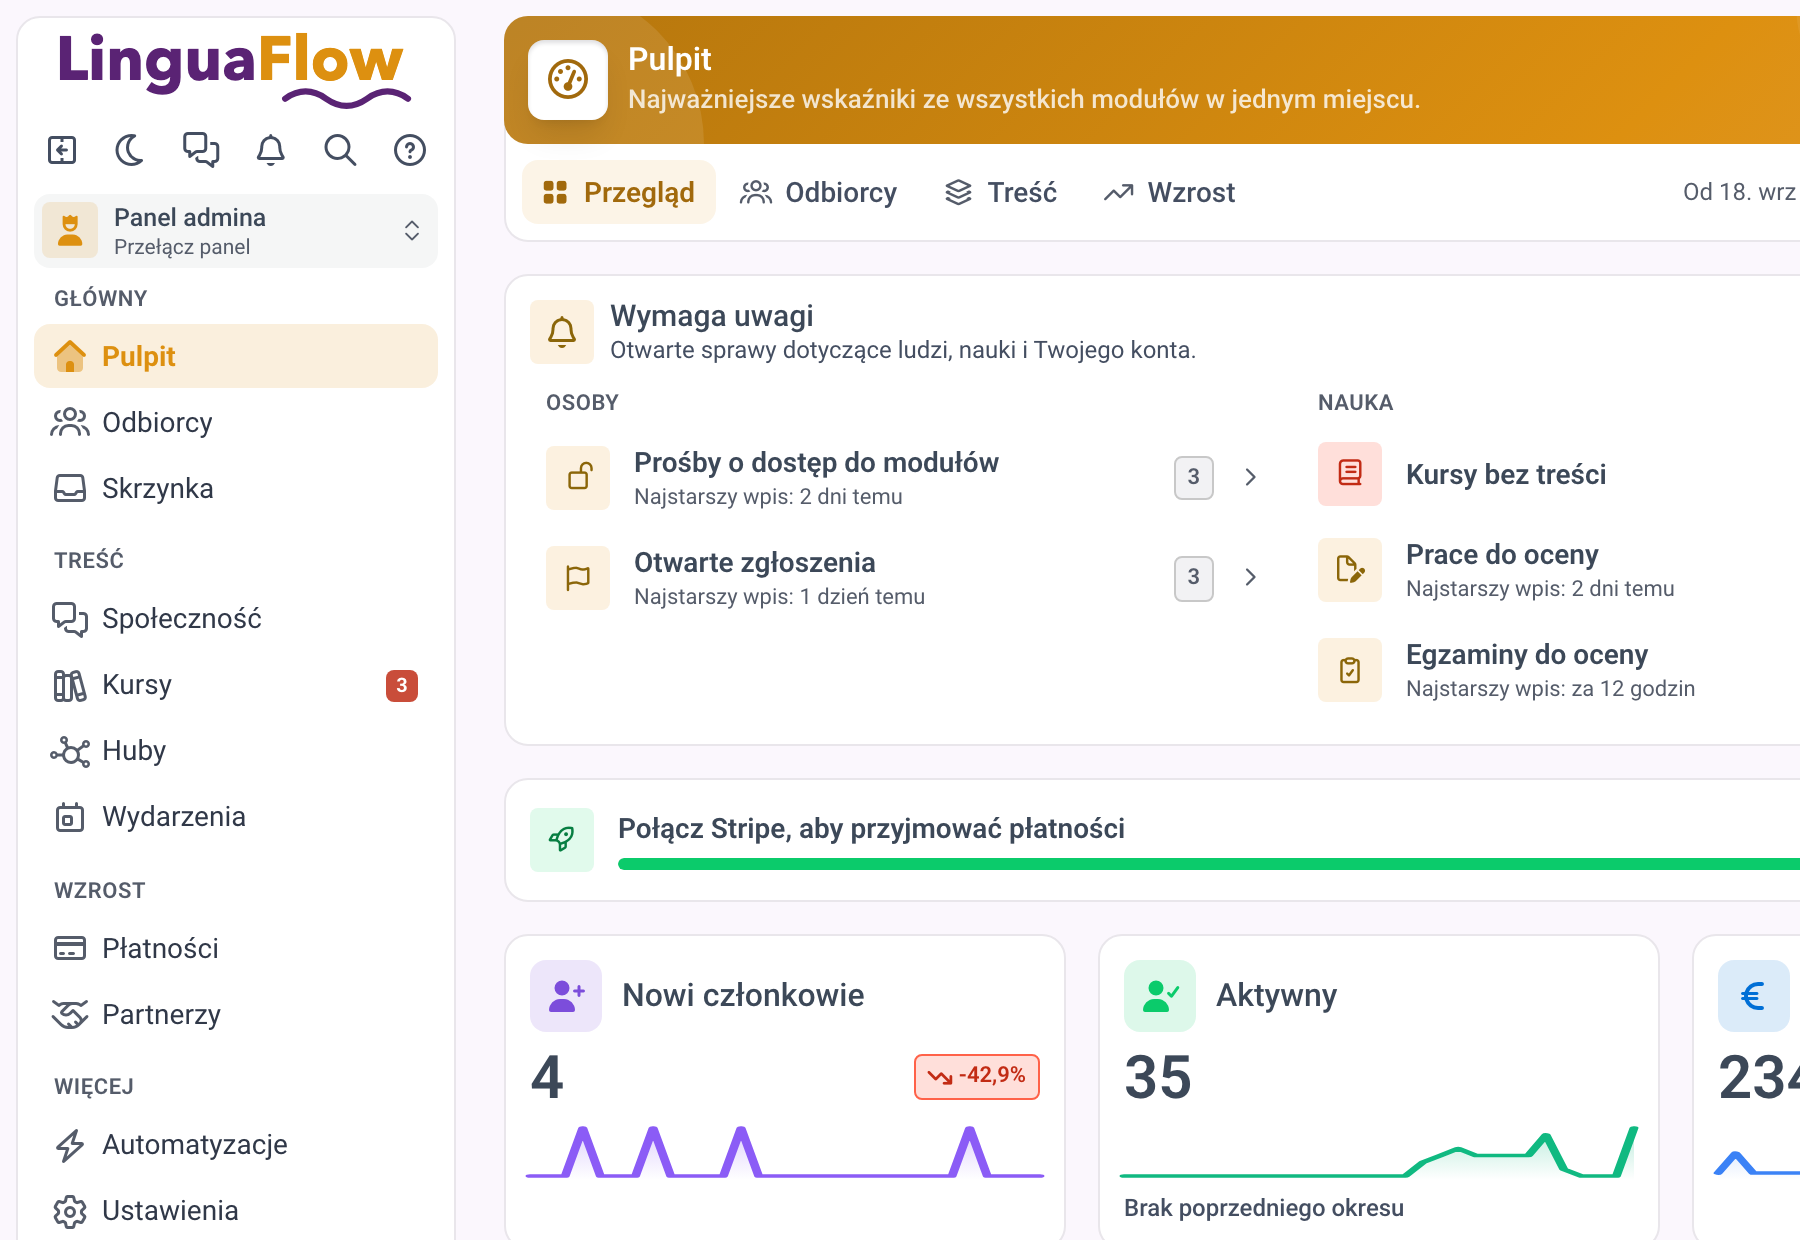Click the bell icon beside Wymaga uwagi
Image resolution: width=1800 pixels, height=1240 pixels.
(562, 332)
